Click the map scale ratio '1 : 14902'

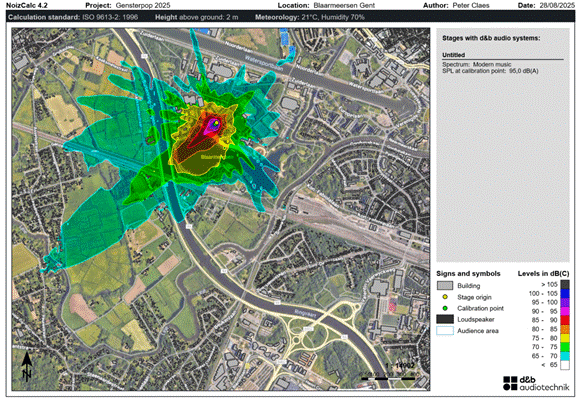click(400, 366)
